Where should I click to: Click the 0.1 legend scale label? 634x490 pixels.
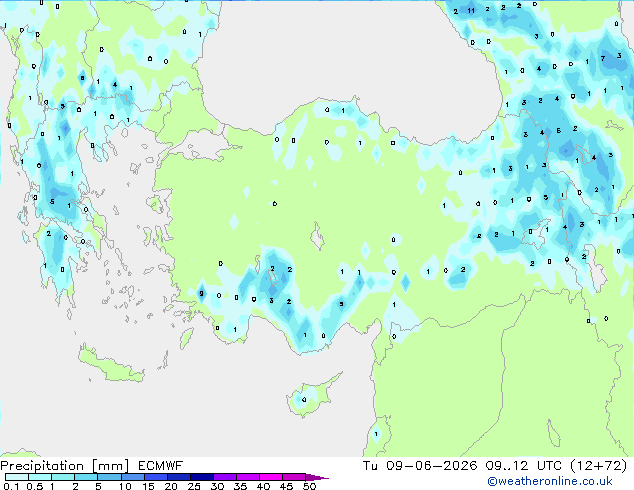pos(11,486)
